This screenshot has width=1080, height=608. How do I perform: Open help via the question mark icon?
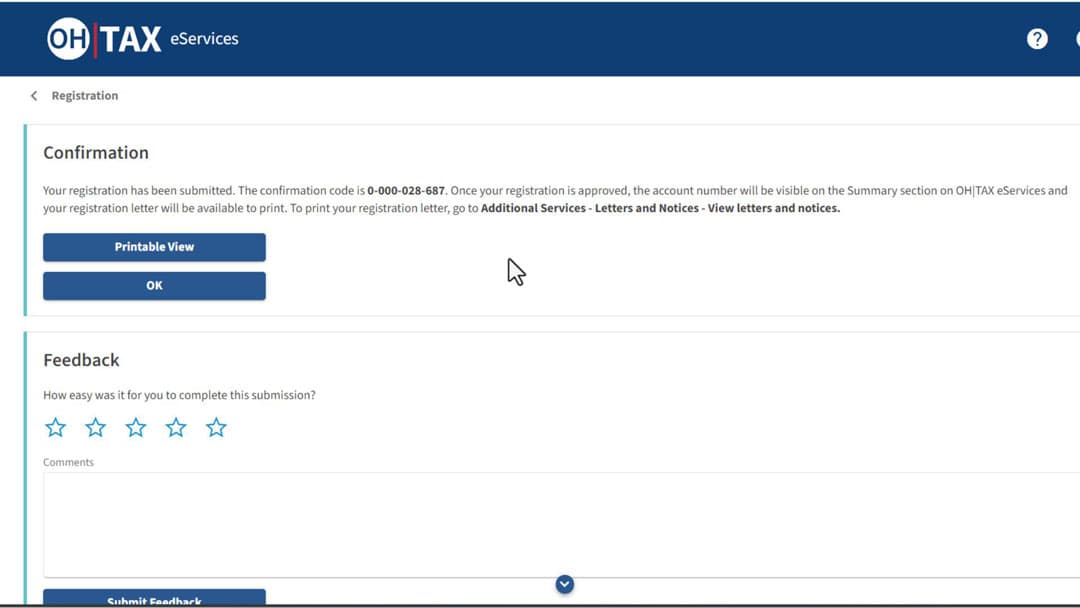[x=1037, y=39]
